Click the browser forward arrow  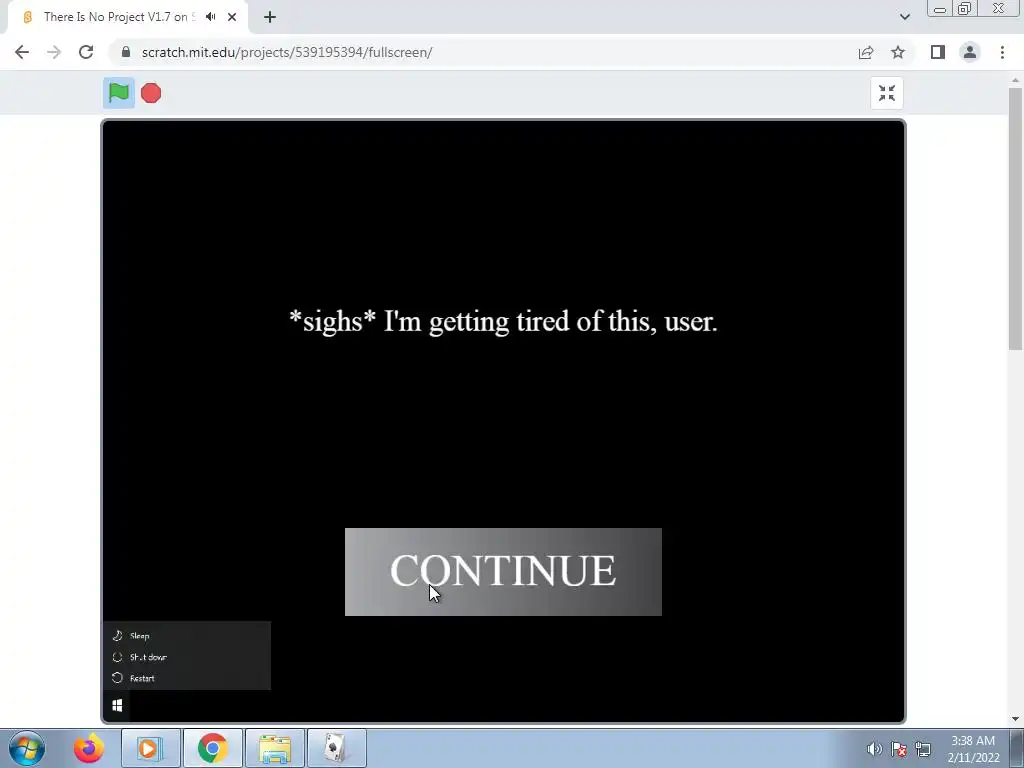point(54,52)
